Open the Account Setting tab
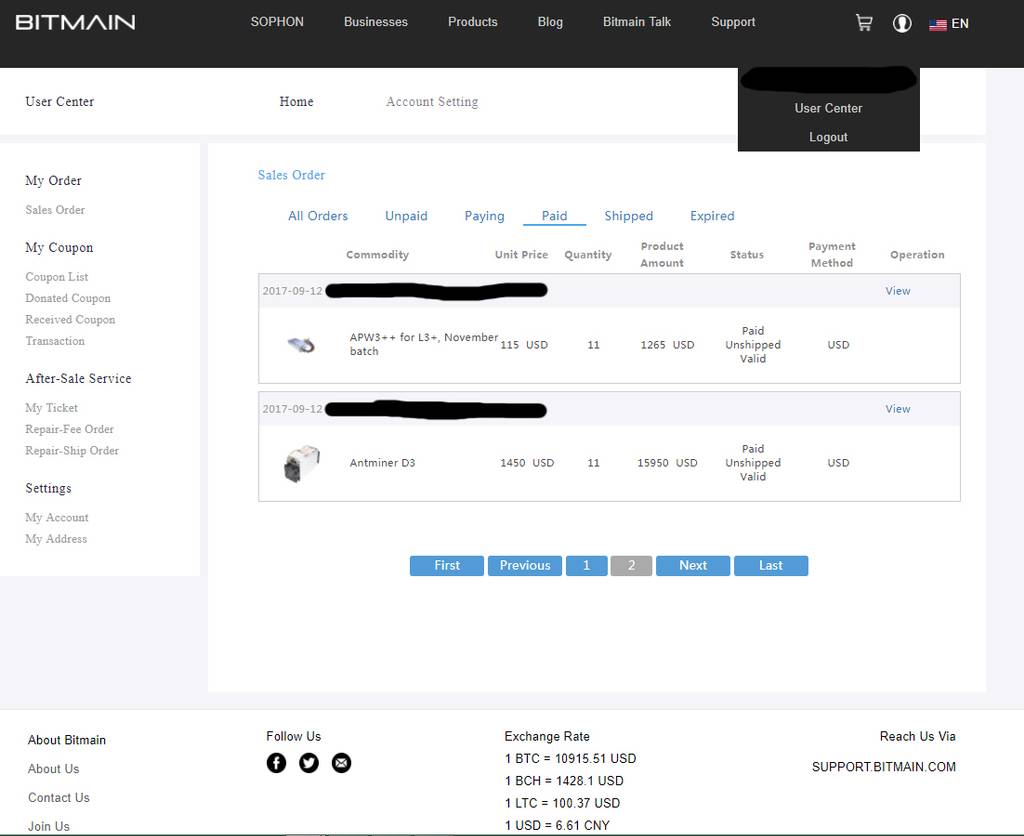The image size is (1024, 836). pyautogui.click(x=432, y=102)
